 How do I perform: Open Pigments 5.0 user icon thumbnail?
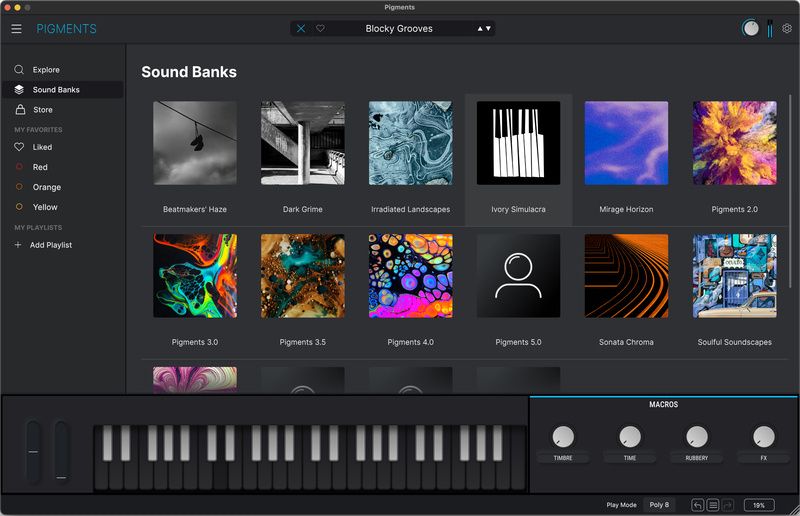pos(518,276)
